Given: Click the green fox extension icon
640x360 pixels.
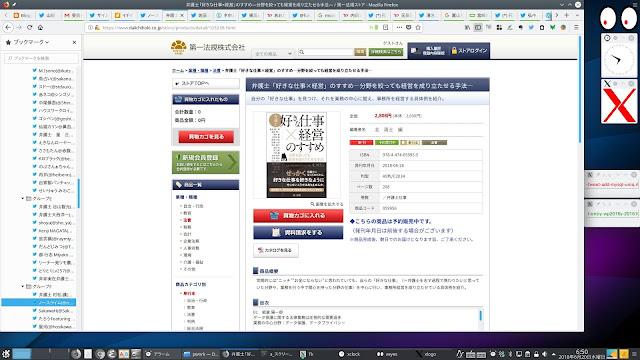Looking at the screenshot, I should click(552, 27).
